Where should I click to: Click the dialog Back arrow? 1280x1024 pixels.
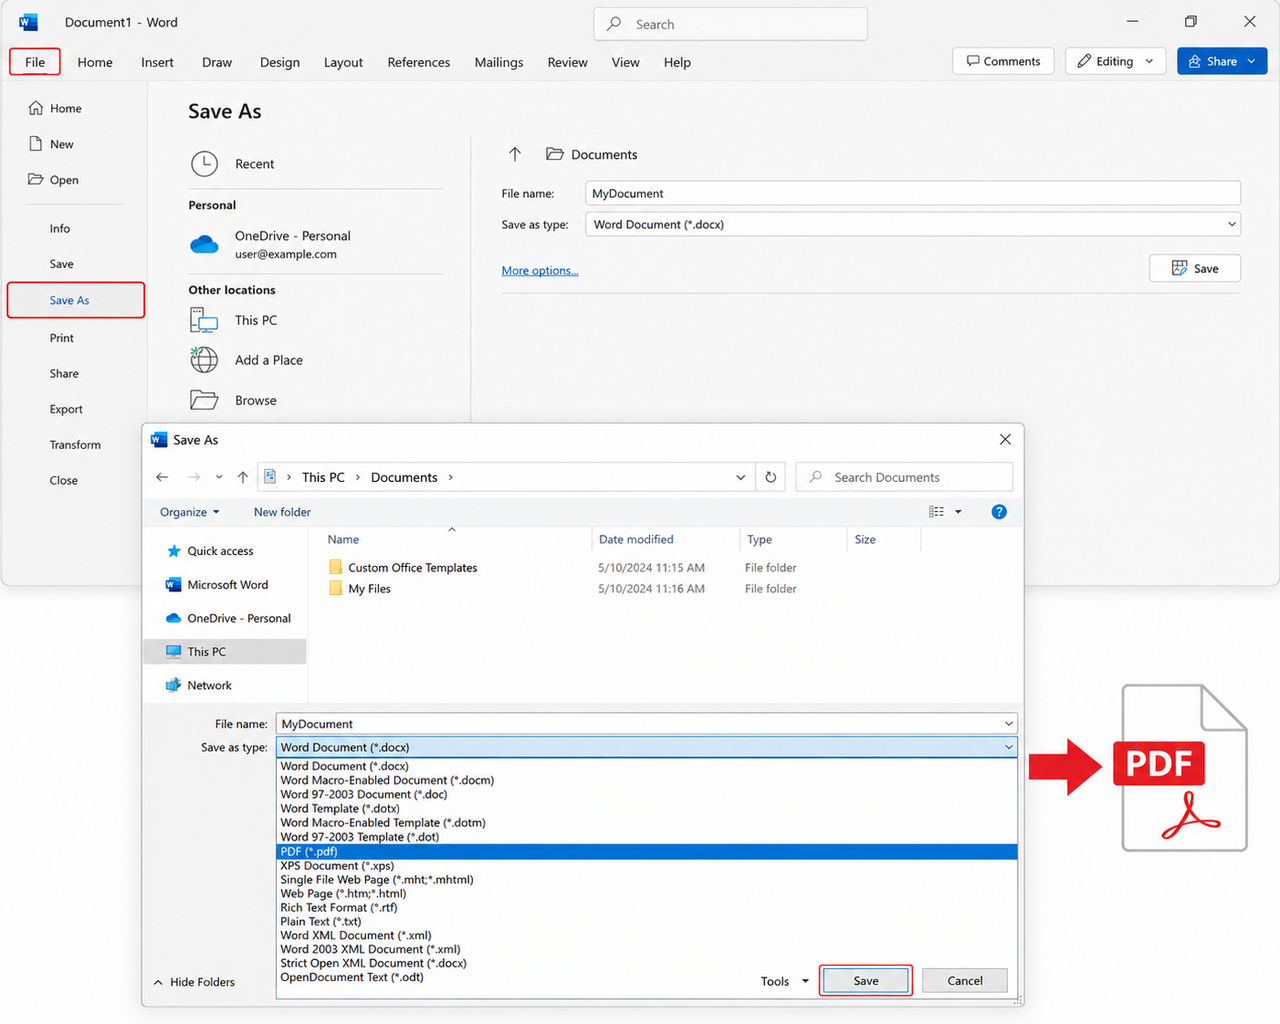click(162, 477)
